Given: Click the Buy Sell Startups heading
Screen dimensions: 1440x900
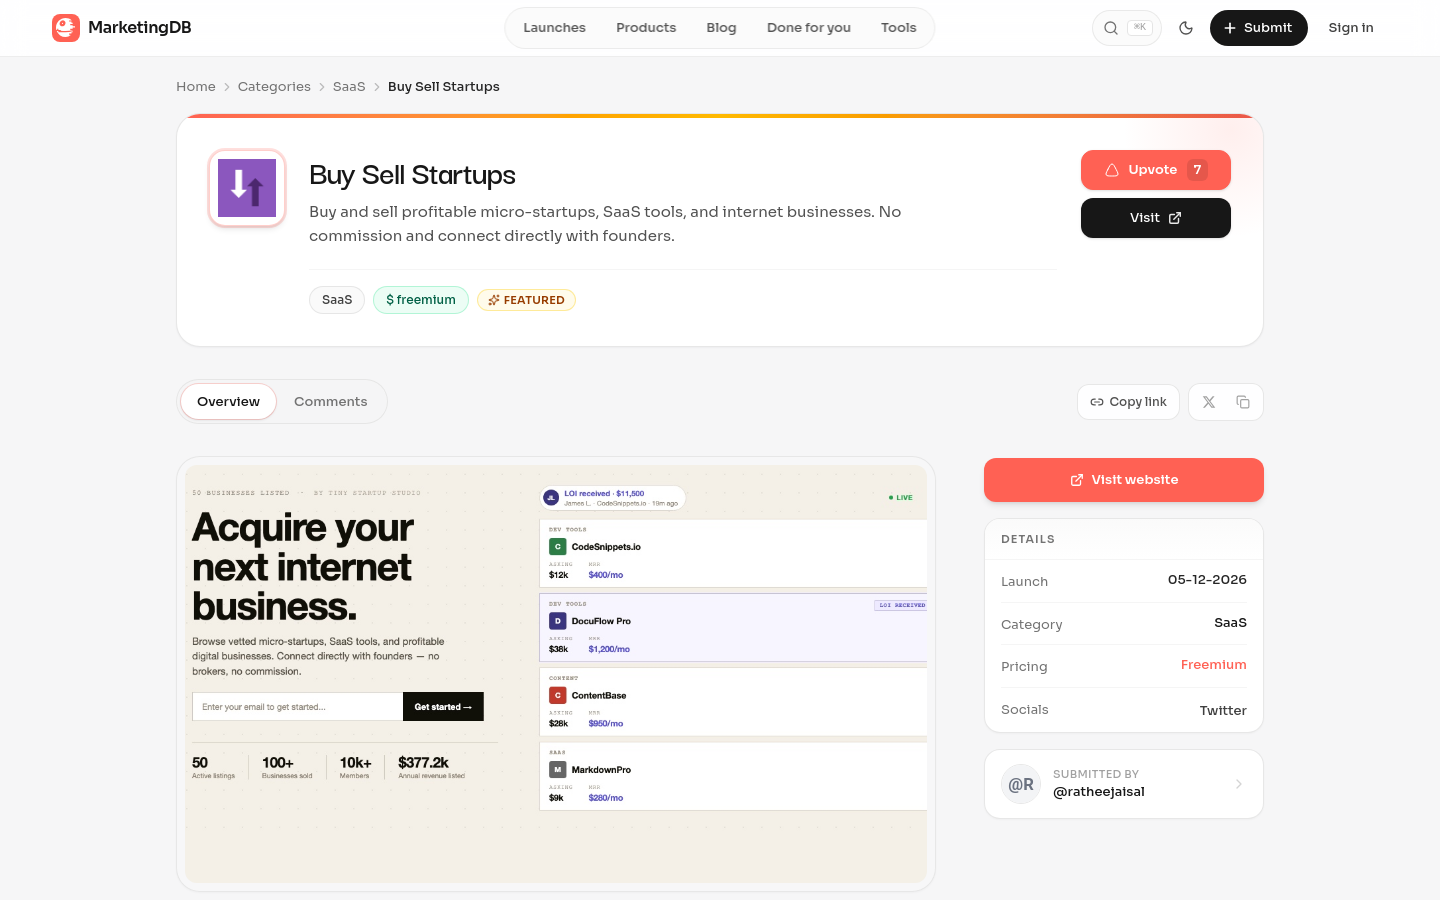Looking at the screenshot, I should pyautogui.click(x=412, y=175).
